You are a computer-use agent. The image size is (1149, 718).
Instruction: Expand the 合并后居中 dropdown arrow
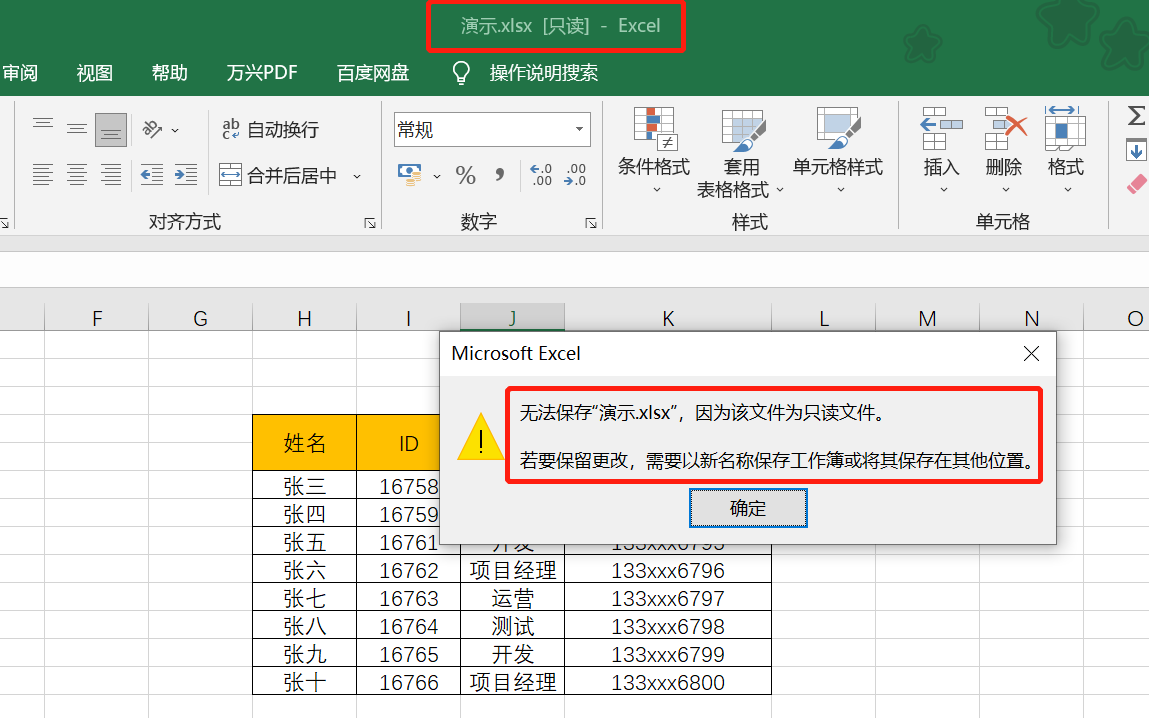coord(358,177)
